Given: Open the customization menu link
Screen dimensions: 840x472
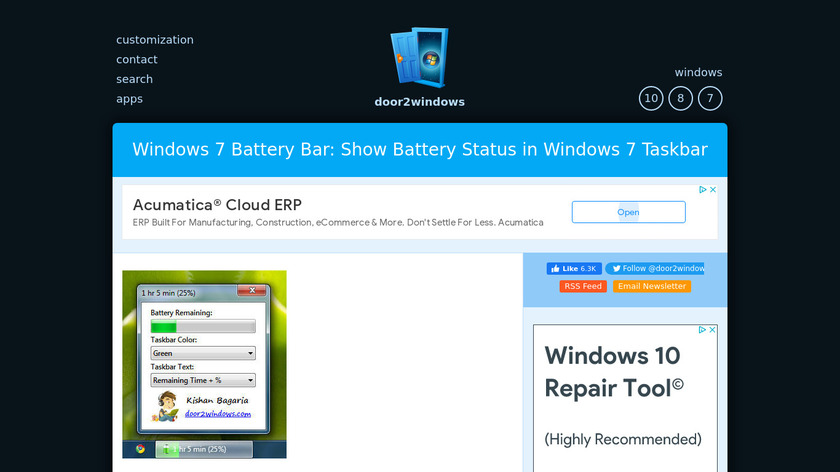Looking at the screenshot, I should 155,40.
